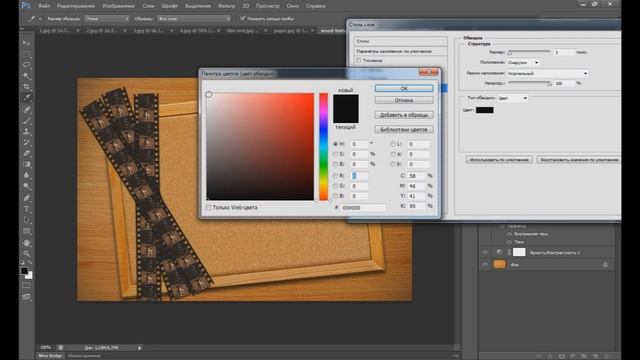
Task: Open the Справка menu
Action: [x=316, y=6]
